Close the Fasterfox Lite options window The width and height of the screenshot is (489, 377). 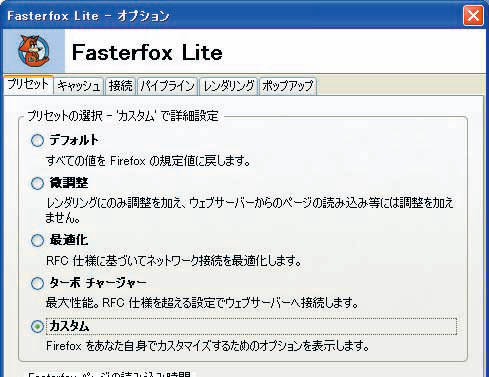pyautogui.click(x=473, y=16)
